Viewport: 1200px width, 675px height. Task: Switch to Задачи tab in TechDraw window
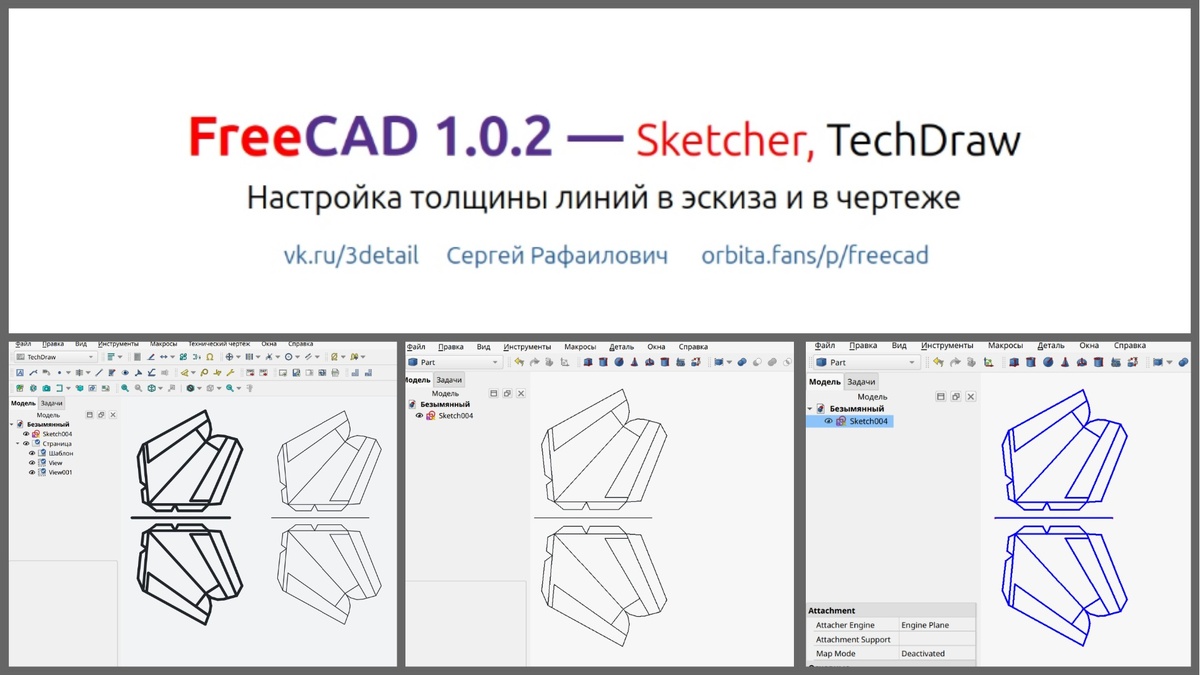point(52,403)
